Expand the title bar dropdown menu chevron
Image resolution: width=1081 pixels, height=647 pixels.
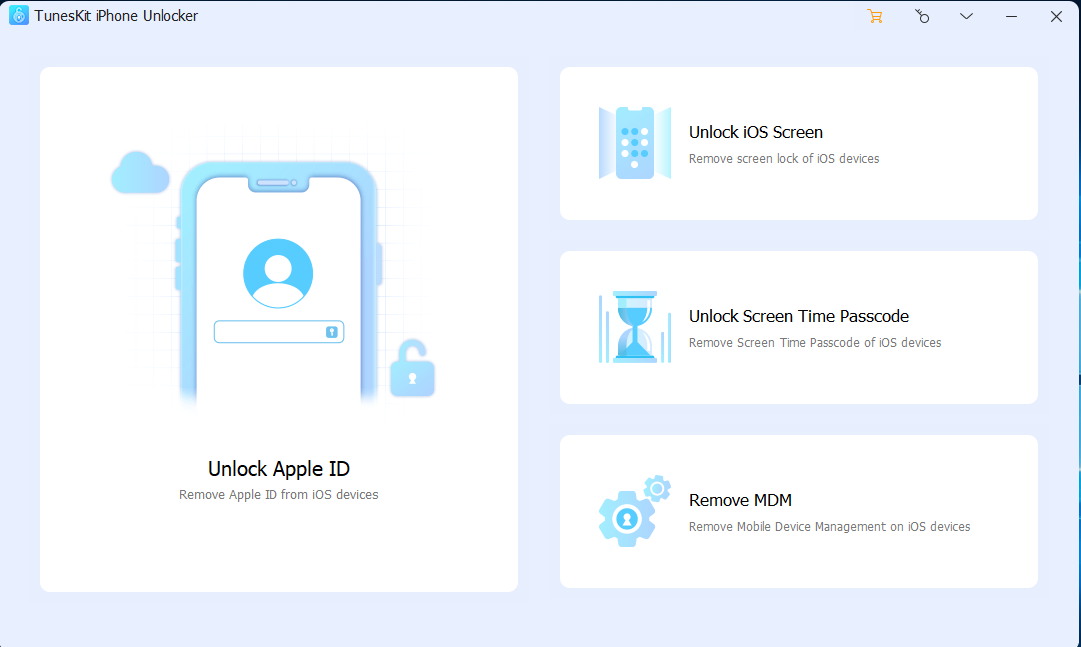tap(967, 16)
